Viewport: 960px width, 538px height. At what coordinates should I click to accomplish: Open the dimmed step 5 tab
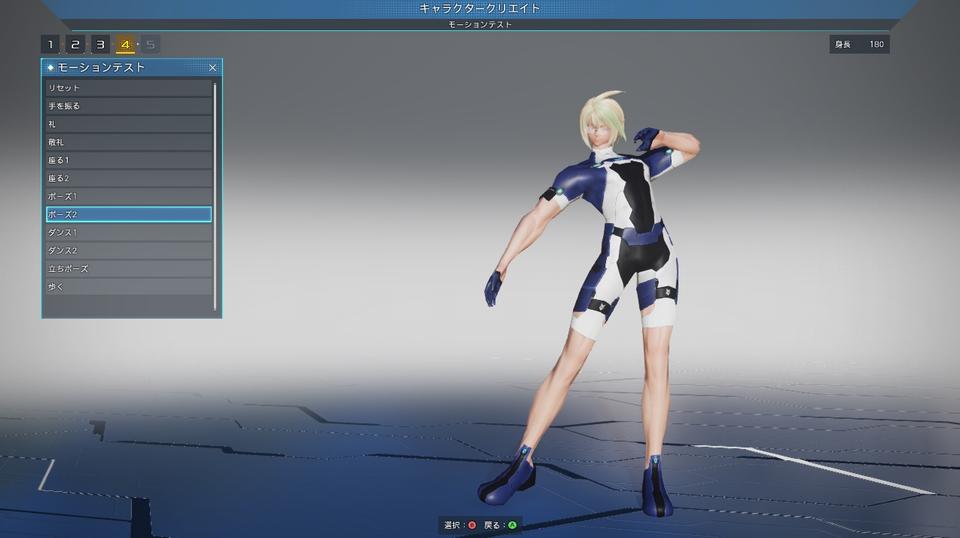[150, 44]
